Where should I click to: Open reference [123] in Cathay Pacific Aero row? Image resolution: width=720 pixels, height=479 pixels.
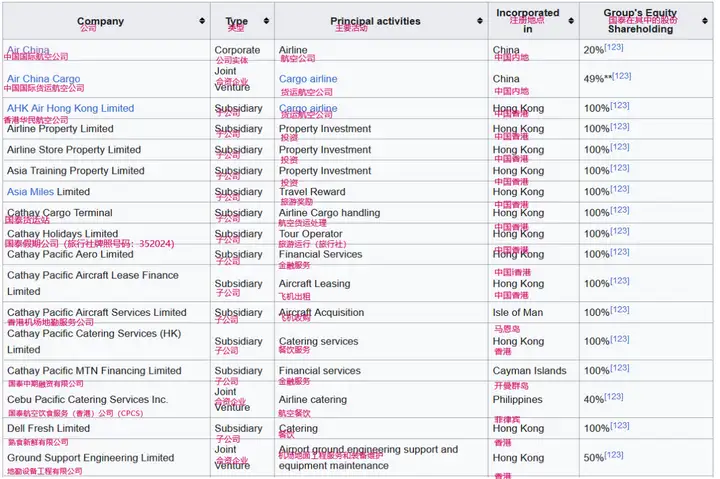(x=620, y=252)
